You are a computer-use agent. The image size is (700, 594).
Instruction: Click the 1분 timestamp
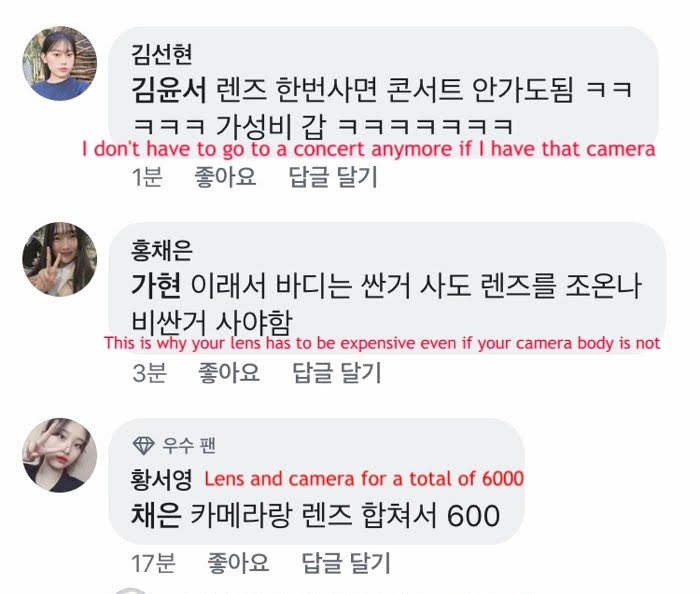click(147, 177)
